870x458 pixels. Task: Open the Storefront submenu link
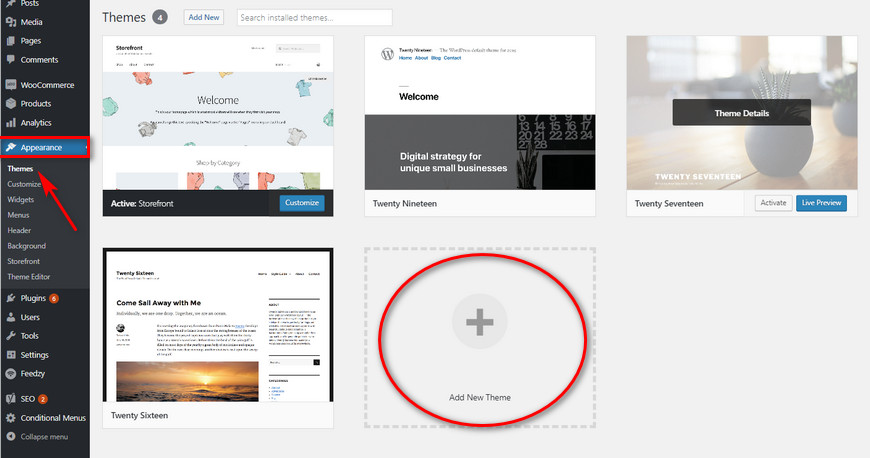click(x=23, y=261)
